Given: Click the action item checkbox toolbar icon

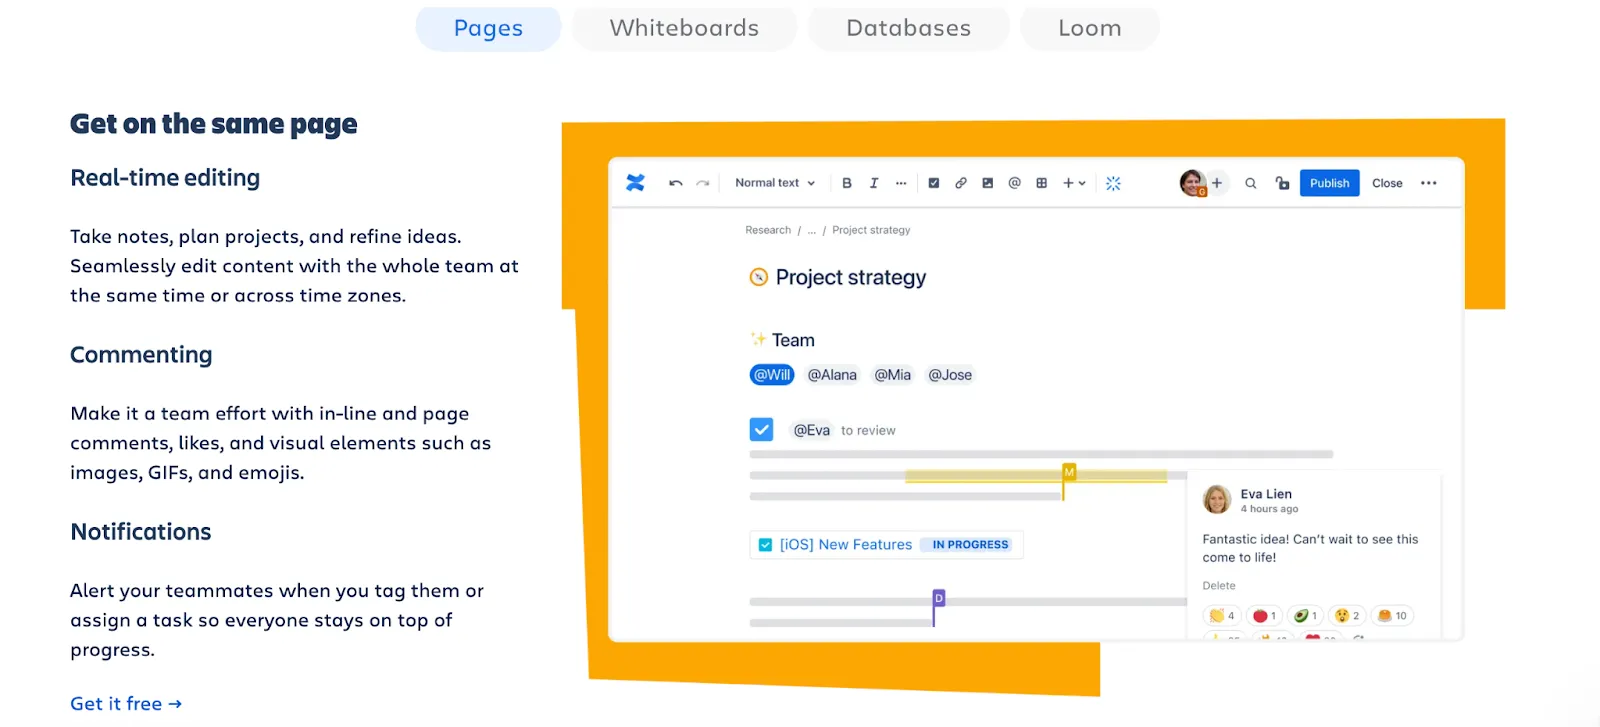Looking at the screenshot, I should point(933,183).
